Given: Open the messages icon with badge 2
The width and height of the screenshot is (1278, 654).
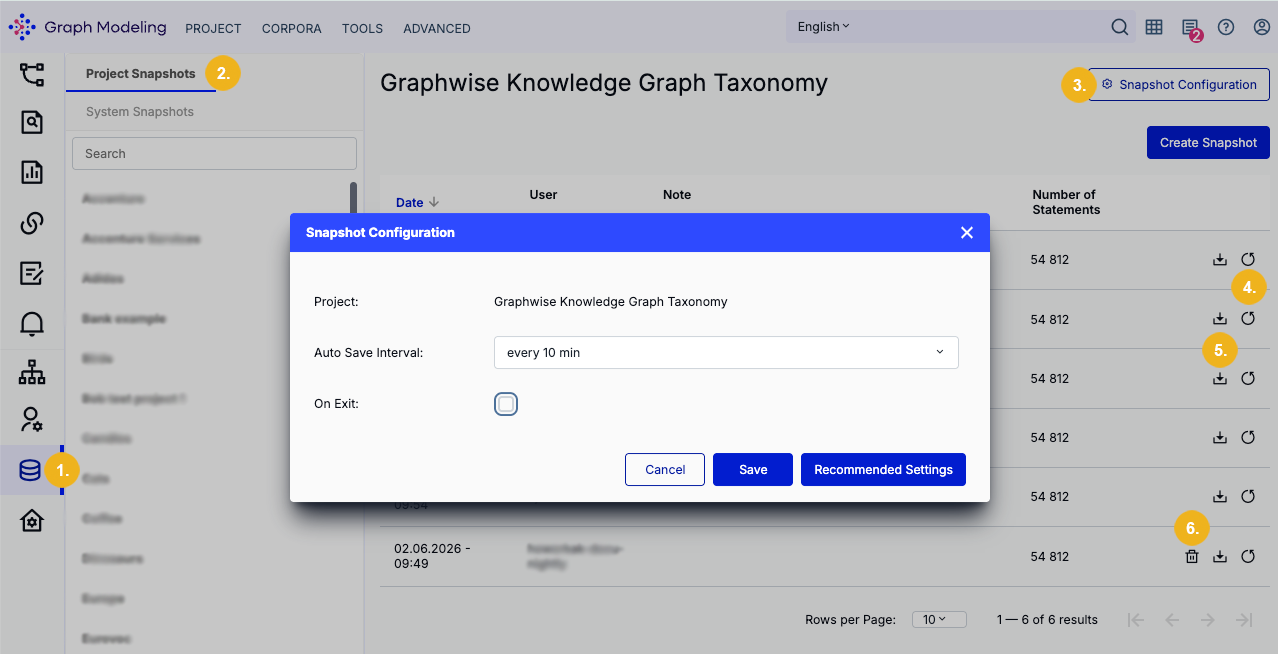Looking at the screenshot, I should (1190, 28).
